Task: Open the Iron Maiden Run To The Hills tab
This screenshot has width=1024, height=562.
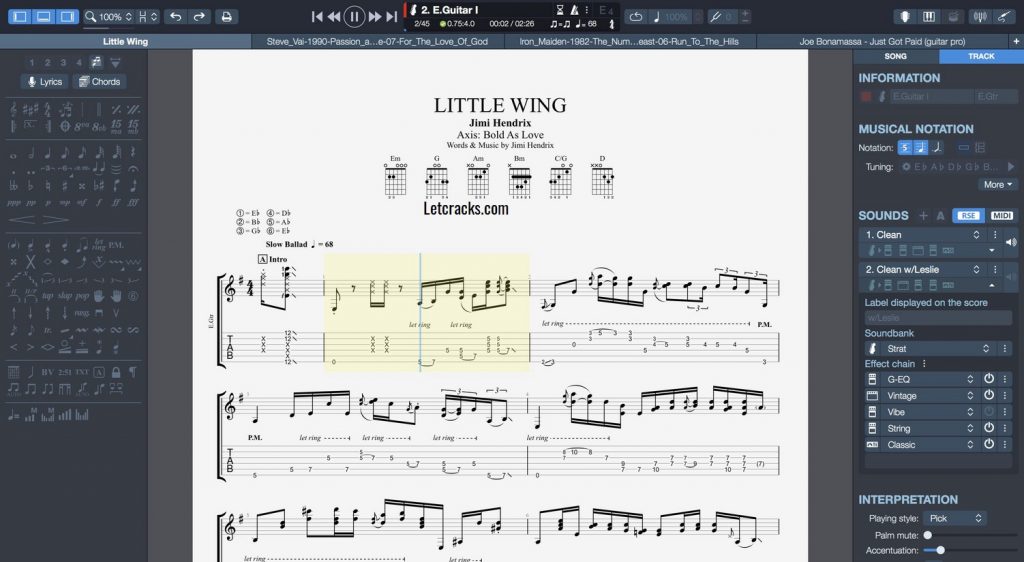Action: tap(629, 41)
